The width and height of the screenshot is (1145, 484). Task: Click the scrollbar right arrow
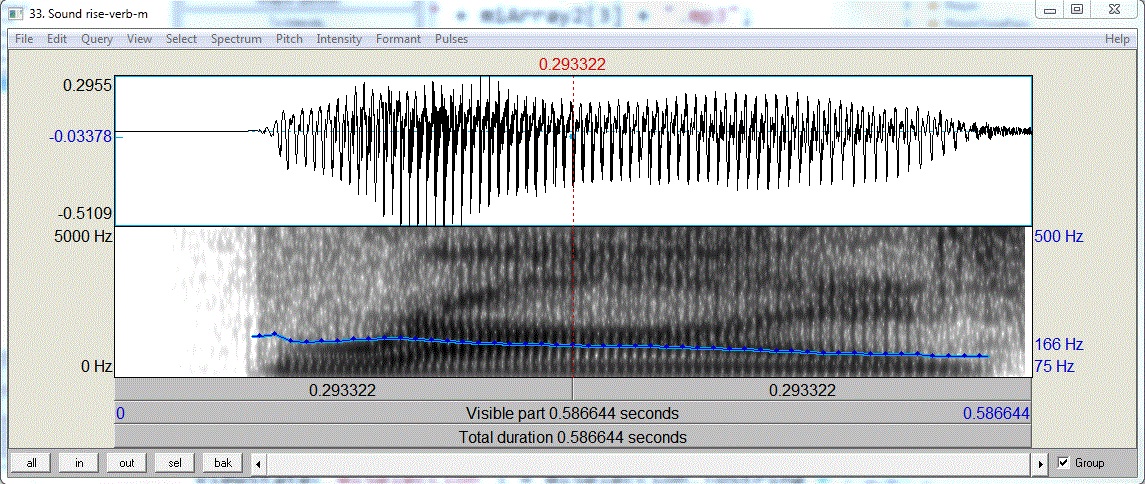pyautogui.click(x=1042, y=464)
